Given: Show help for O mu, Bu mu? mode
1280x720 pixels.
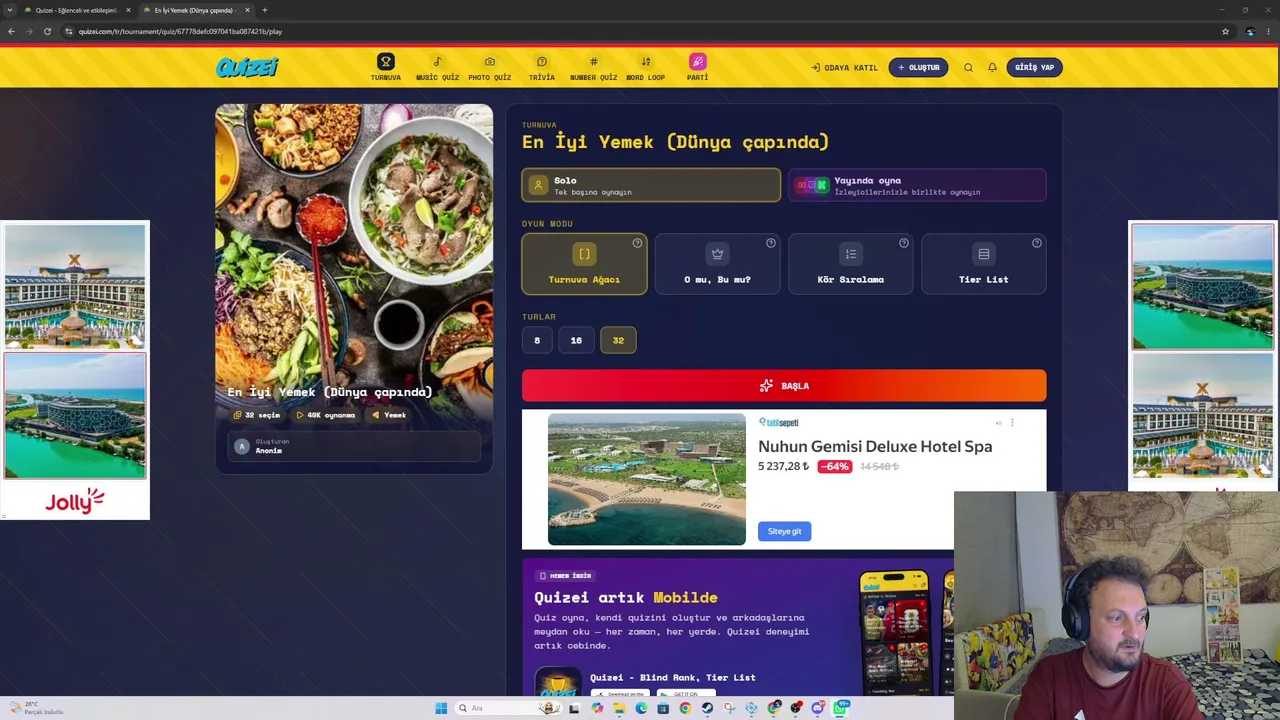Looking at the screenshot, I should click(x=770, y=243).
